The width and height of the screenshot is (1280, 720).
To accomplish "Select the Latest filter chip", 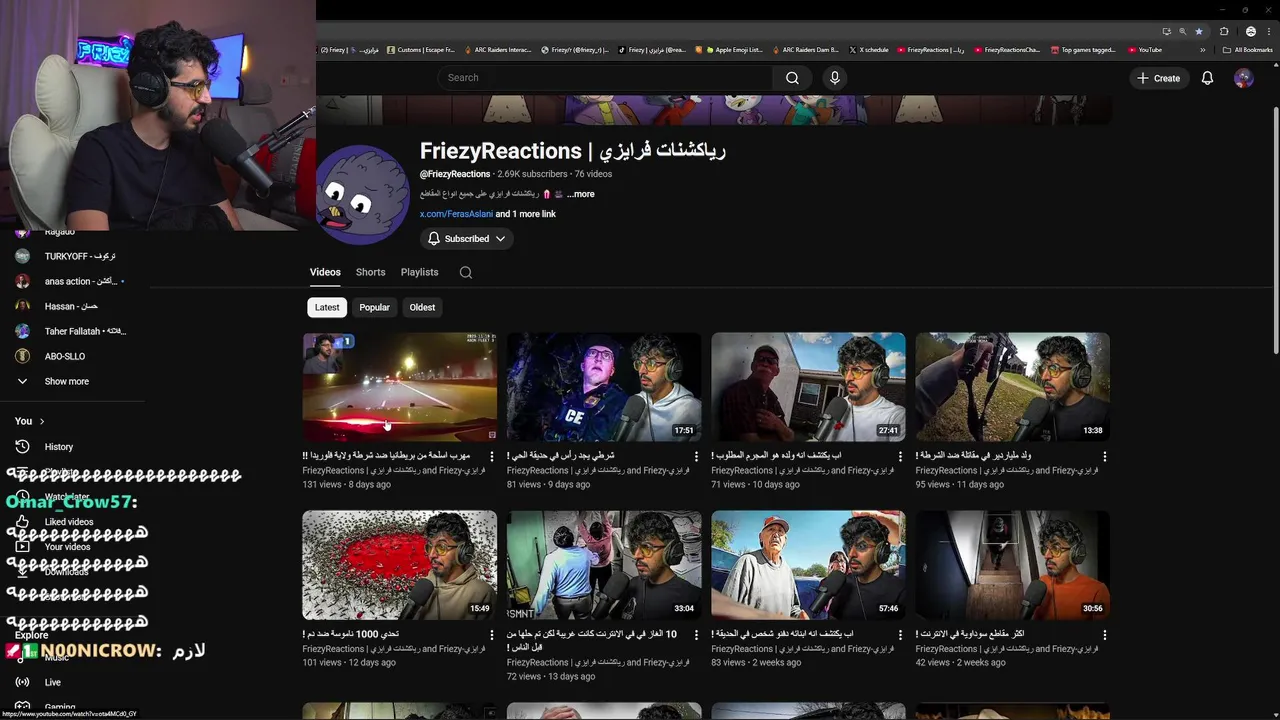I will 327,307.
